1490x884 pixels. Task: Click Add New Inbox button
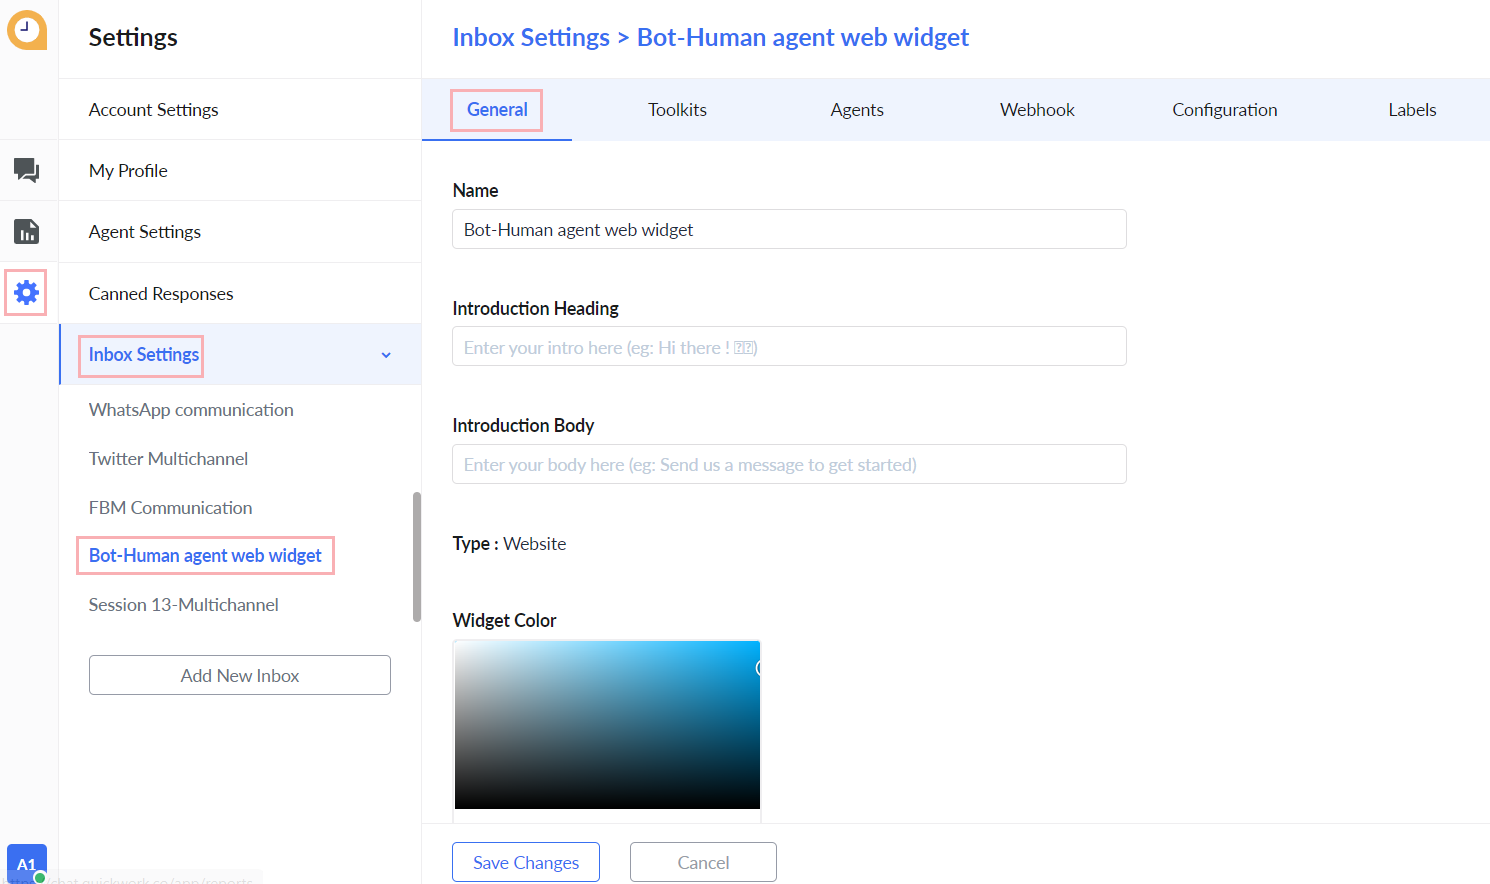(240, 675)
